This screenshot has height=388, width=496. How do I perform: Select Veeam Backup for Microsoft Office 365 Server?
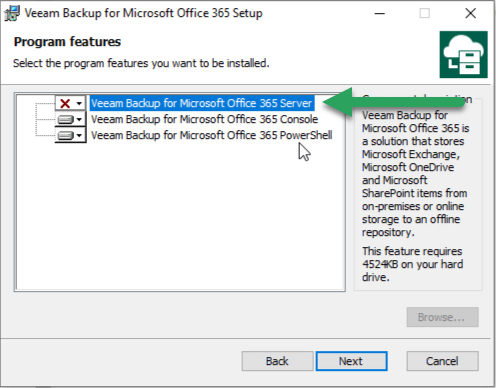tap(202, 103)
